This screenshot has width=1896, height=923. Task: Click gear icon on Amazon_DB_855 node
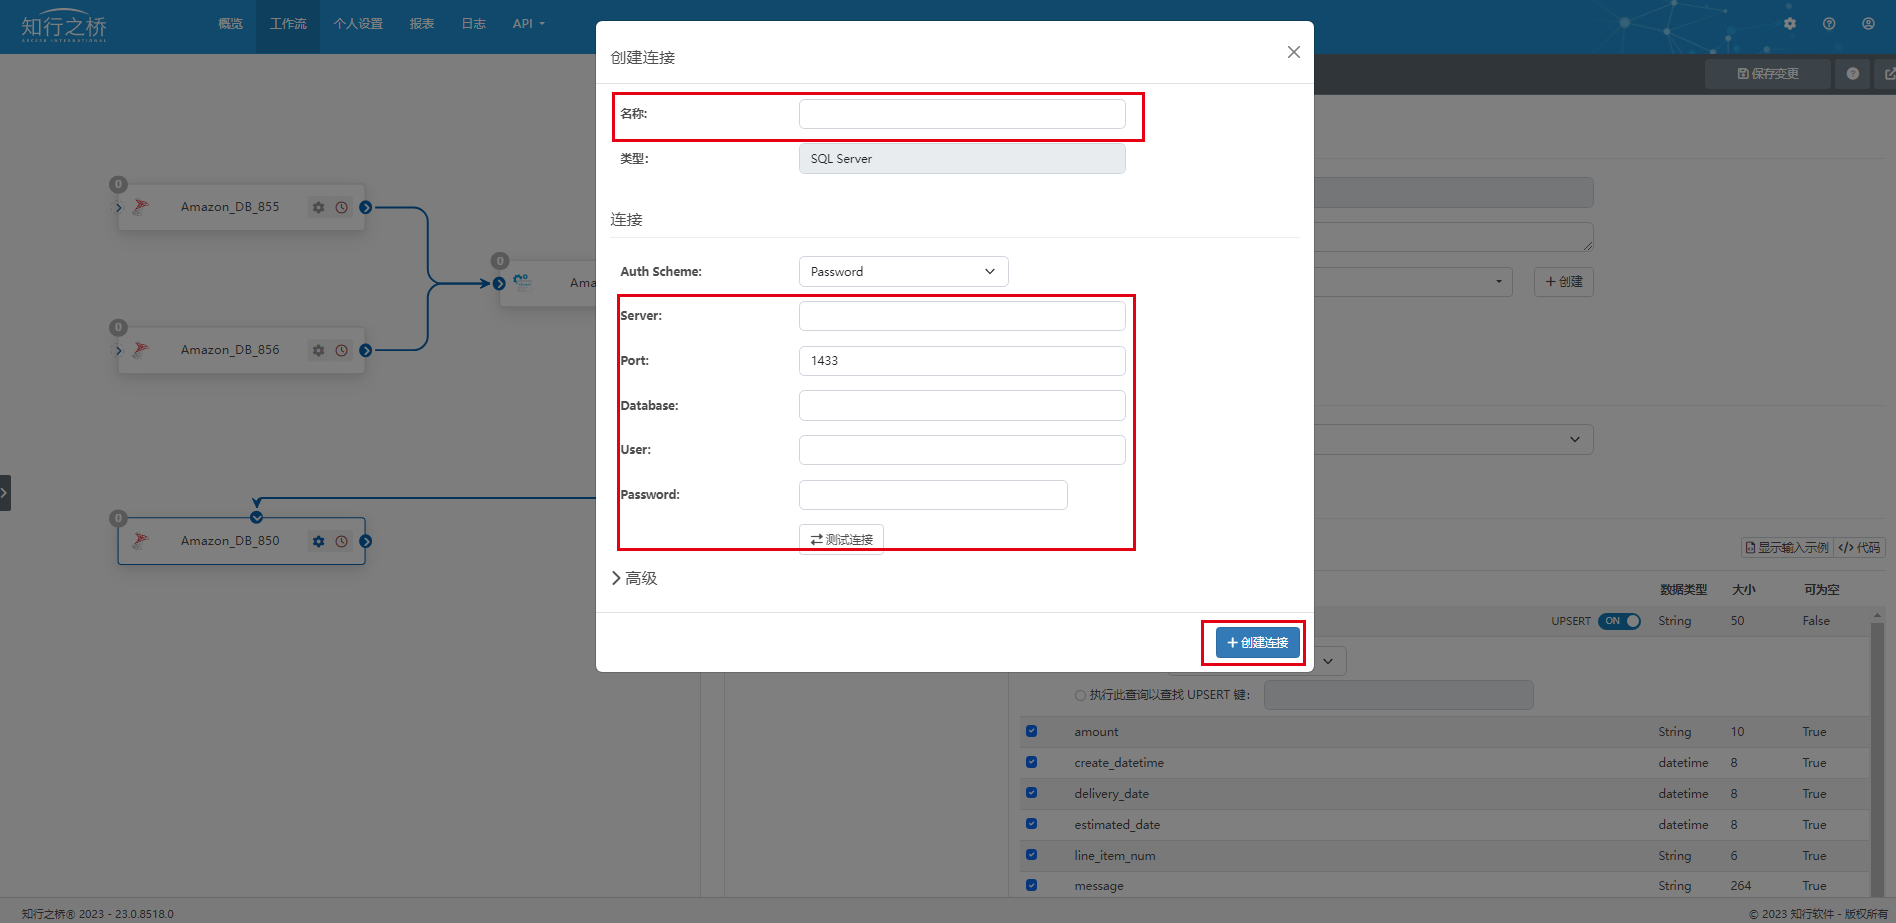click(x=318, y=208)
